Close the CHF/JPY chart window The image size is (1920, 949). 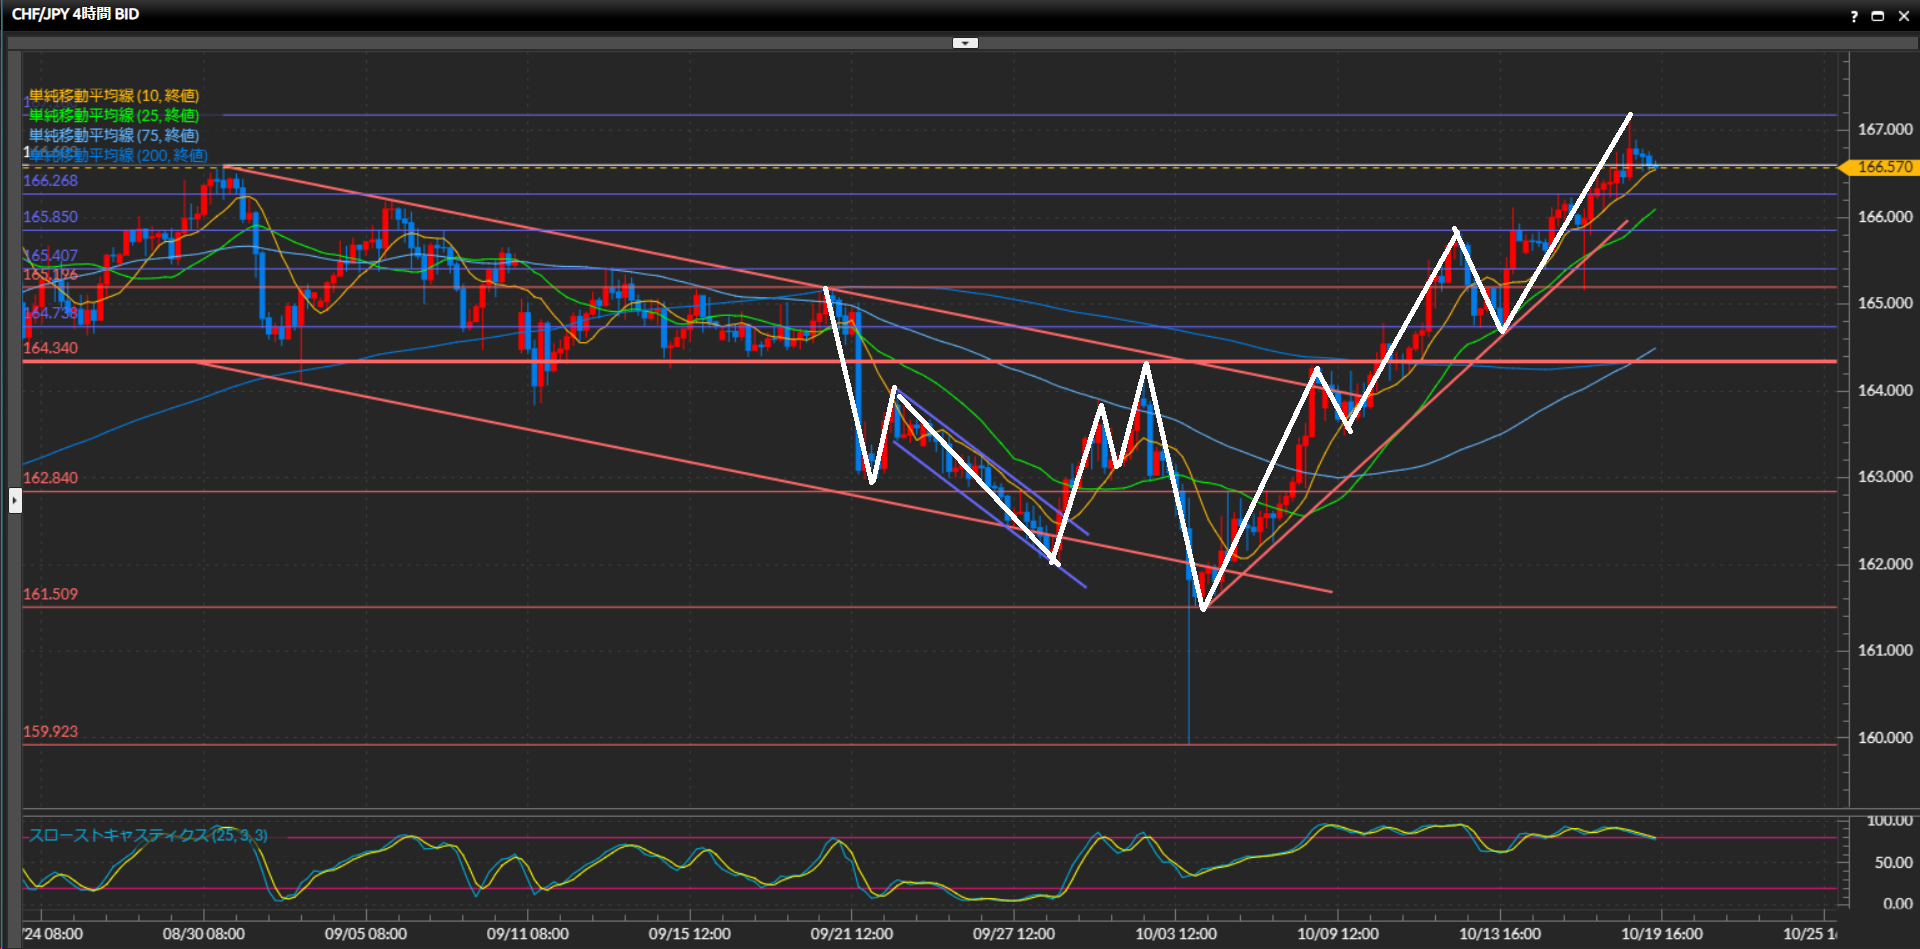coord(1903,16)
